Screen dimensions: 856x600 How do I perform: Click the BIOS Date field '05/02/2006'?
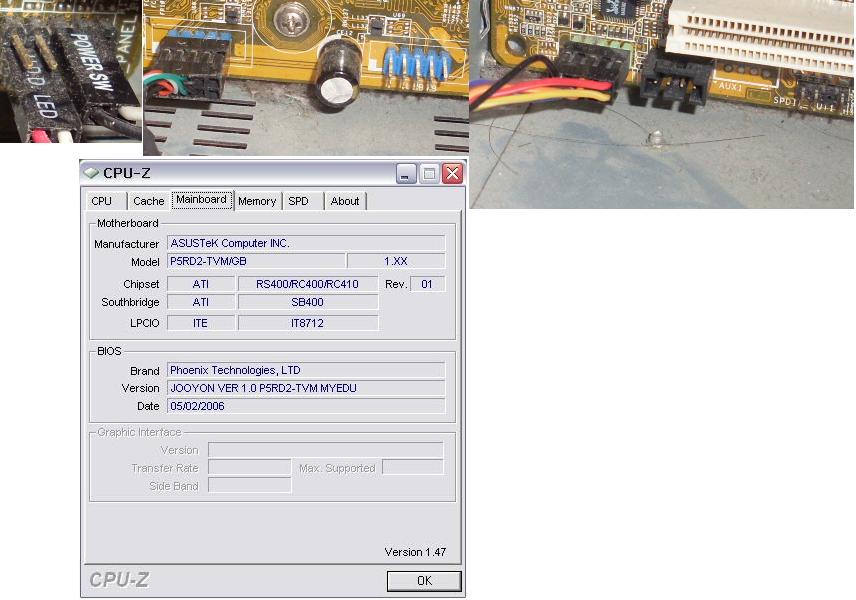click(306, 406)
